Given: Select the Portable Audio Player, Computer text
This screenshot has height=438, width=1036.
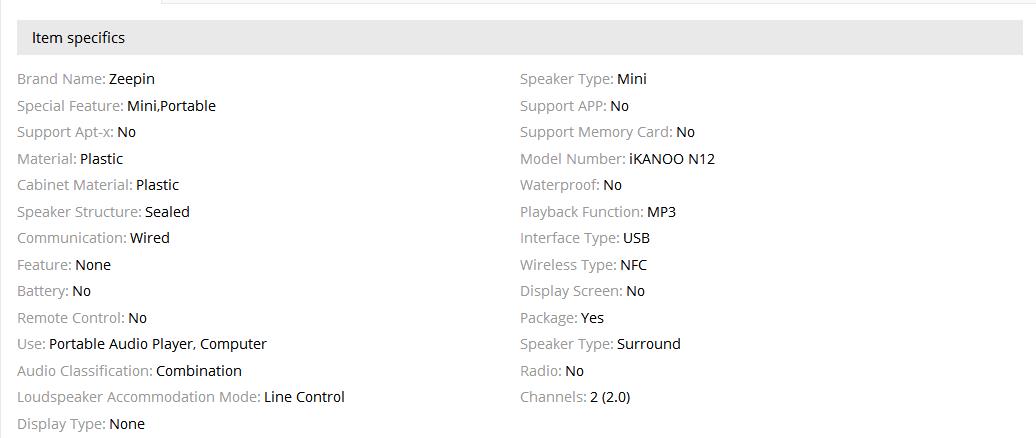Looking at the screenshot, I should coord(158,344).
